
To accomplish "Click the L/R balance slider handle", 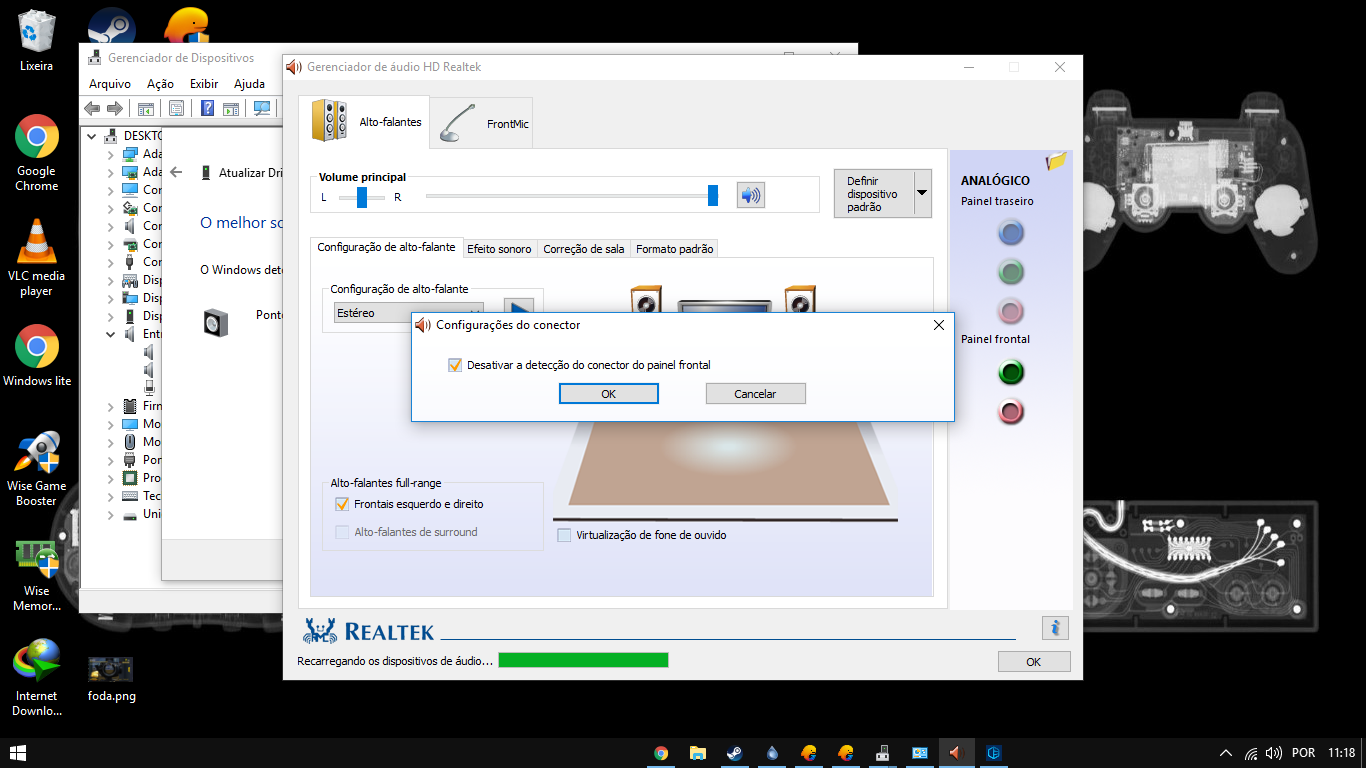I will tap(362, 197).
